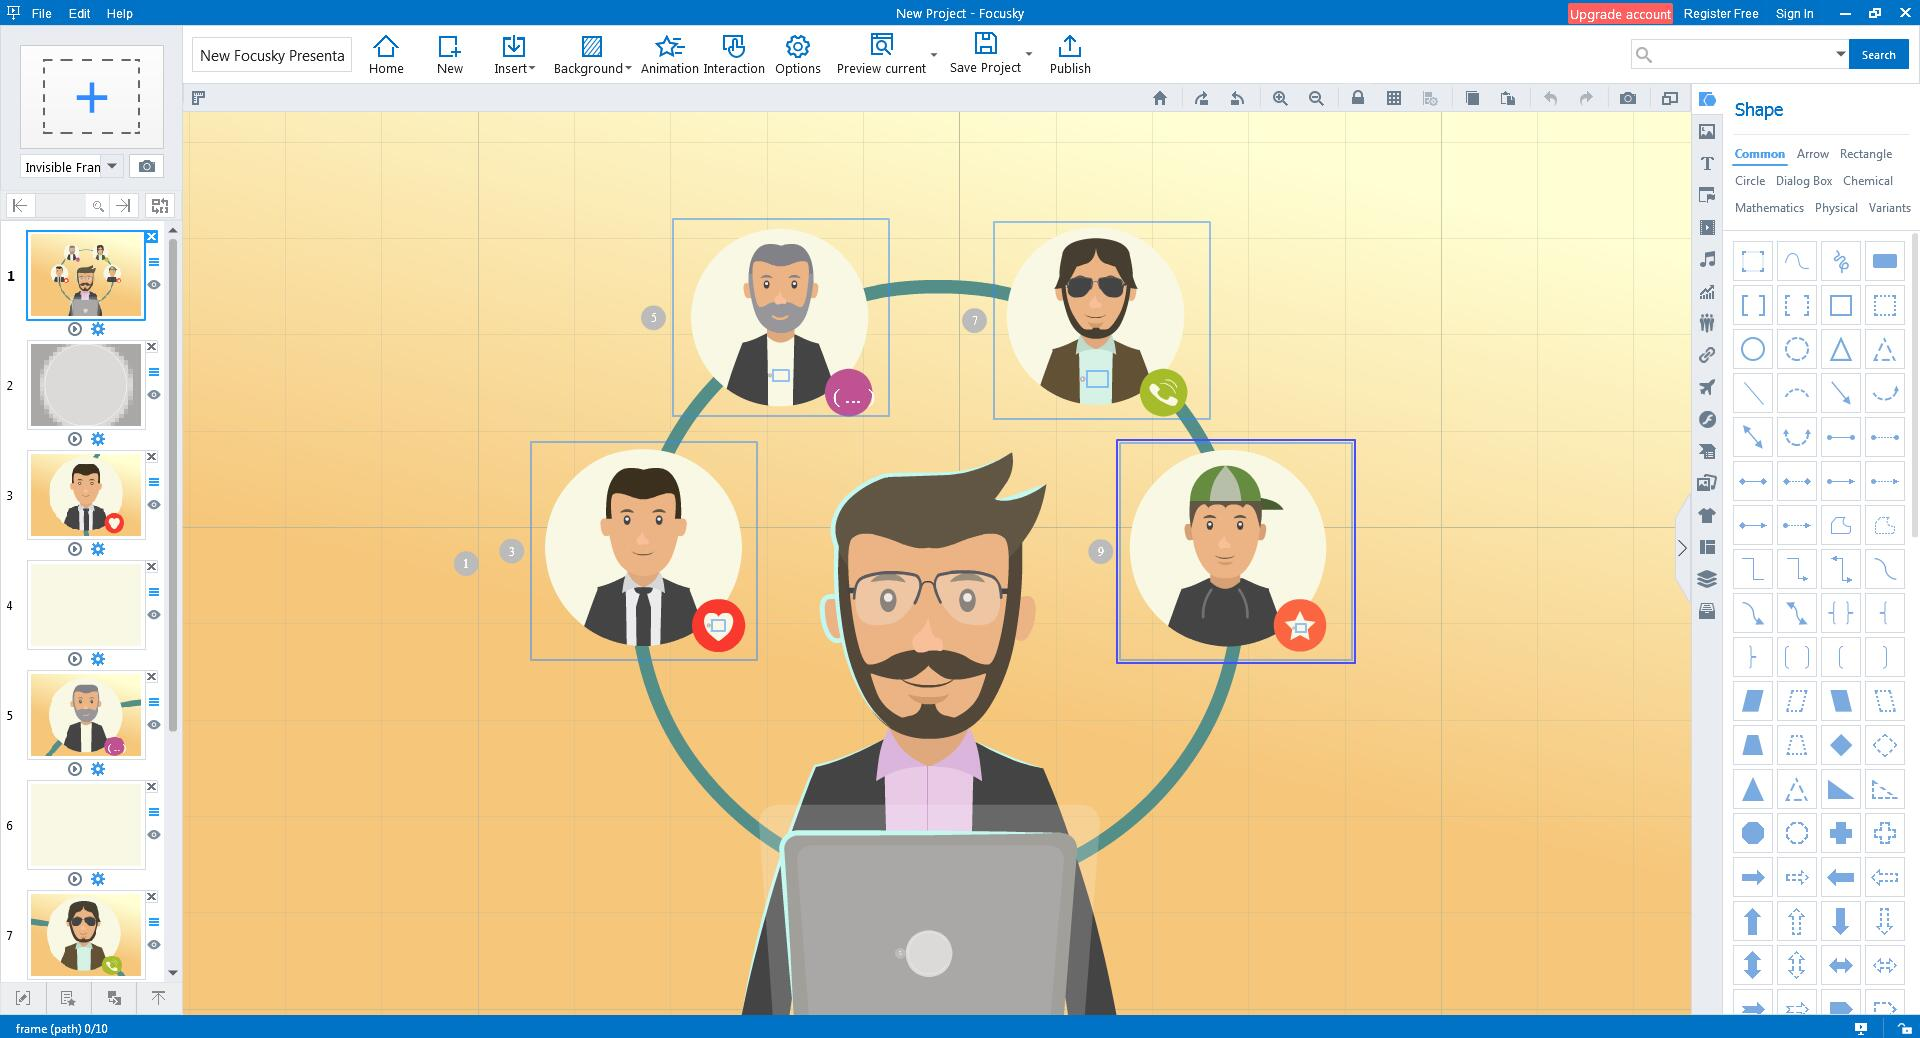Open the Invisible Frame type dropdown
The height and width of the screenshot is (1038, 1920).
(112, 166)
